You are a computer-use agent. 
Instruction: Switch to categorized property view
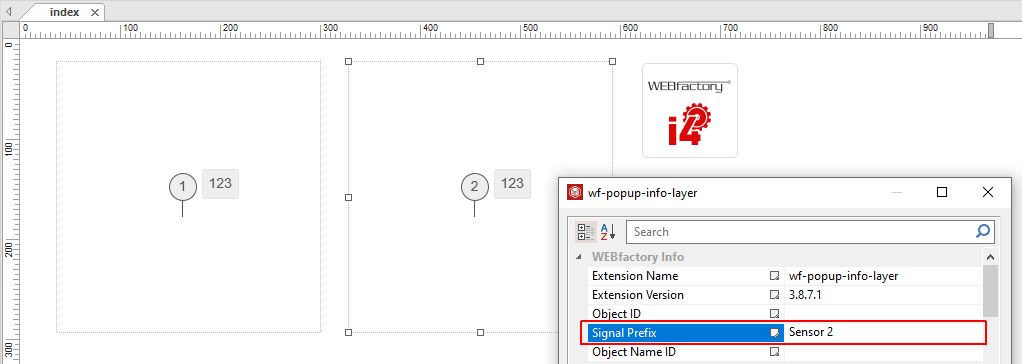(x=585, y=232)
